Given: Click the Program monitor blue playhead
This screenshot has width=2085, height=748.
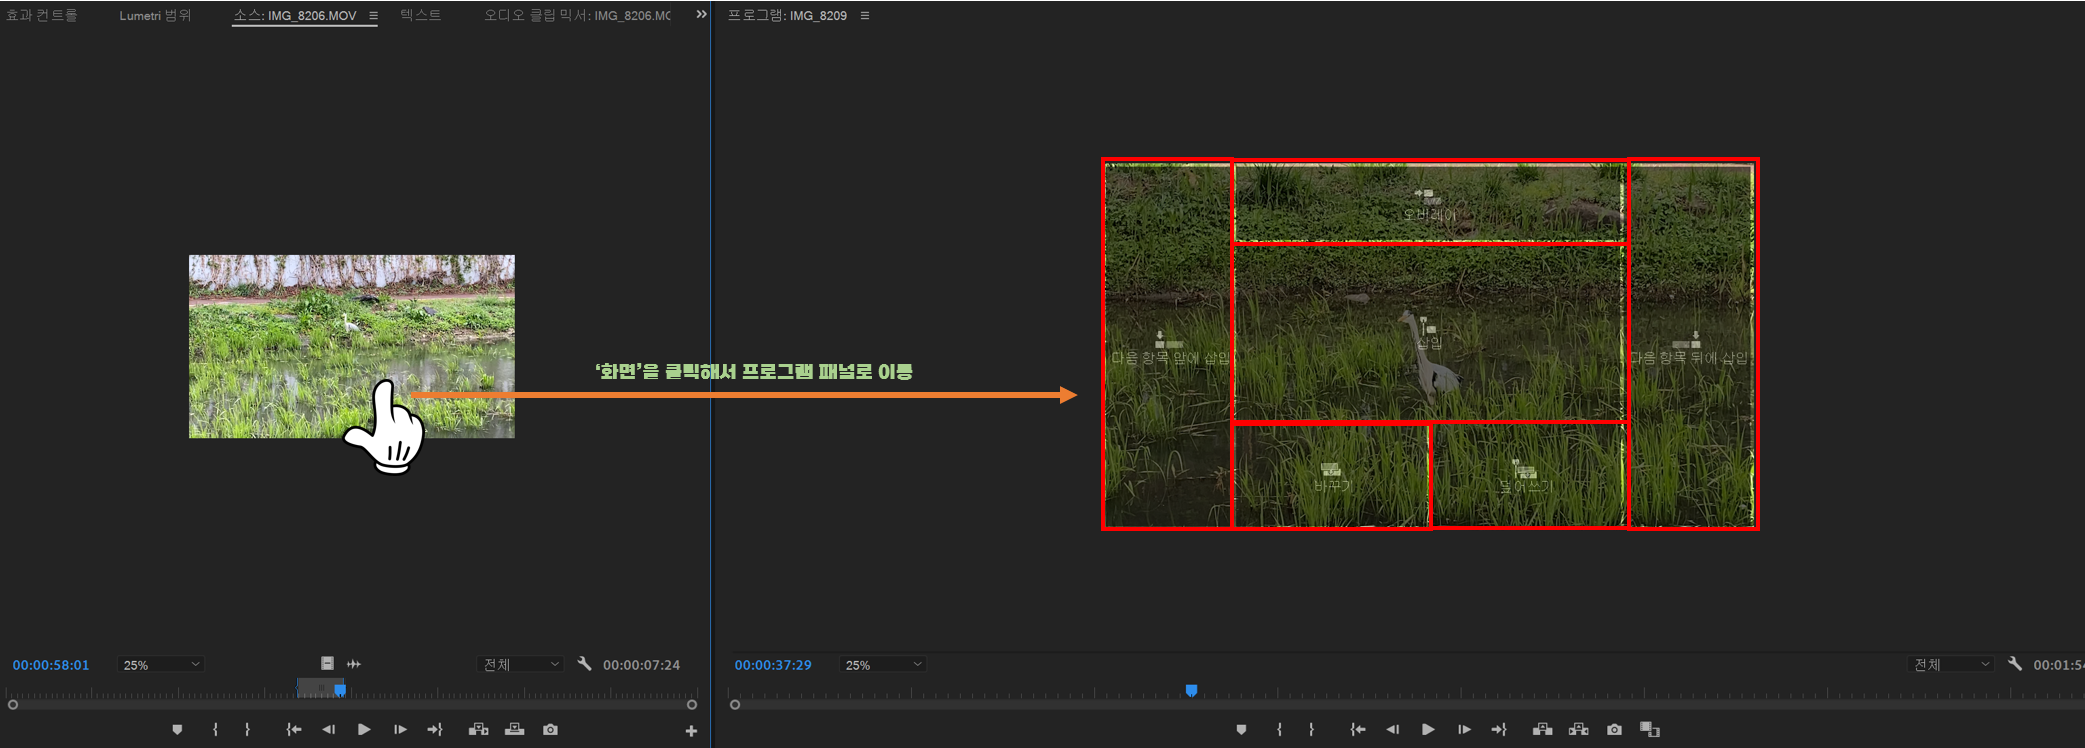Looking at the screenshot, I should coord(1191,690).
